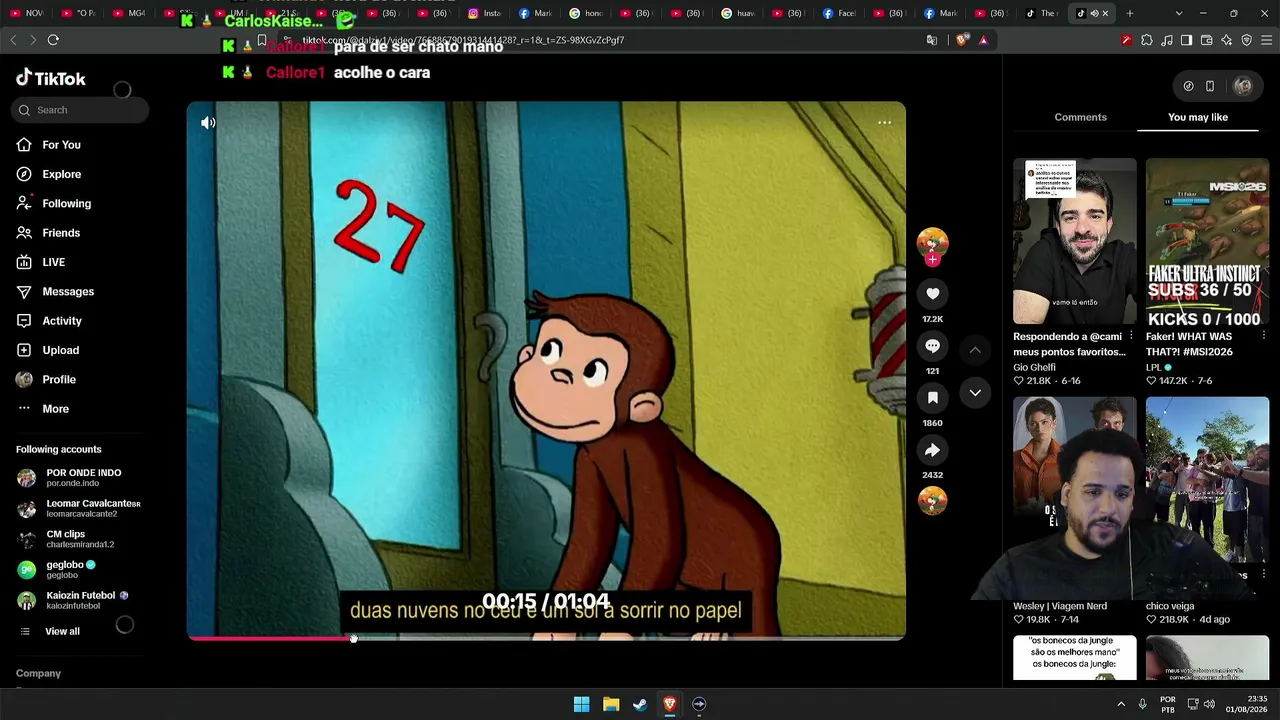Open options for the Respondendo video

pos(1131,336)
